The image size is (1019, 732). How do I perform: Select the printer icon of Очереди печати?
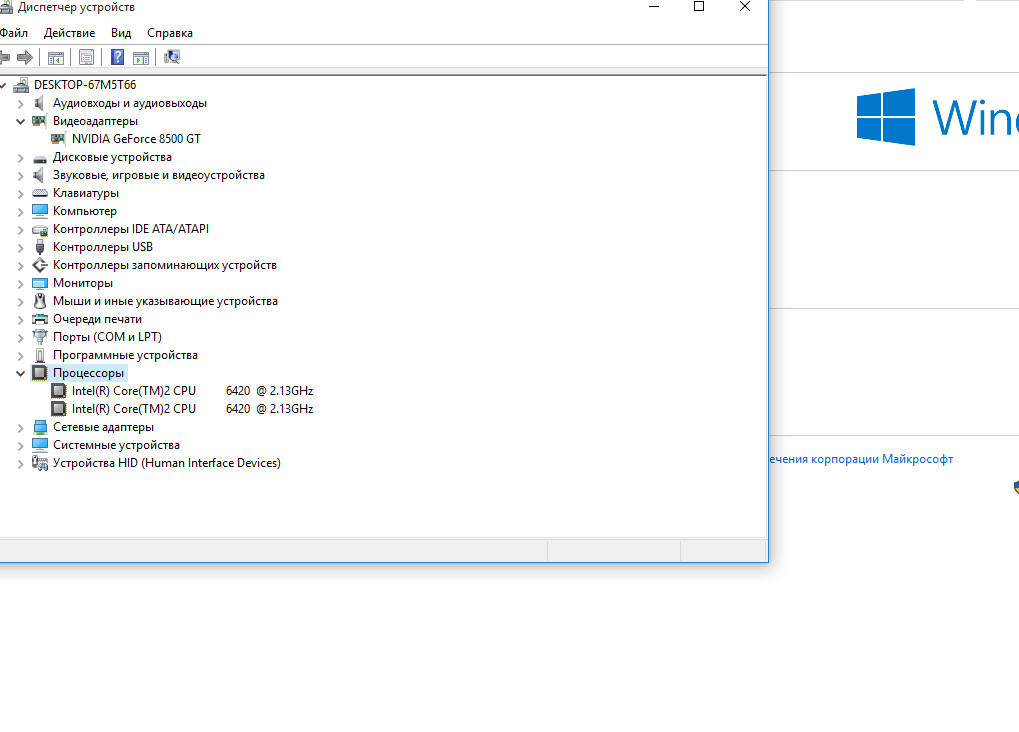click(x=40, y=319)
